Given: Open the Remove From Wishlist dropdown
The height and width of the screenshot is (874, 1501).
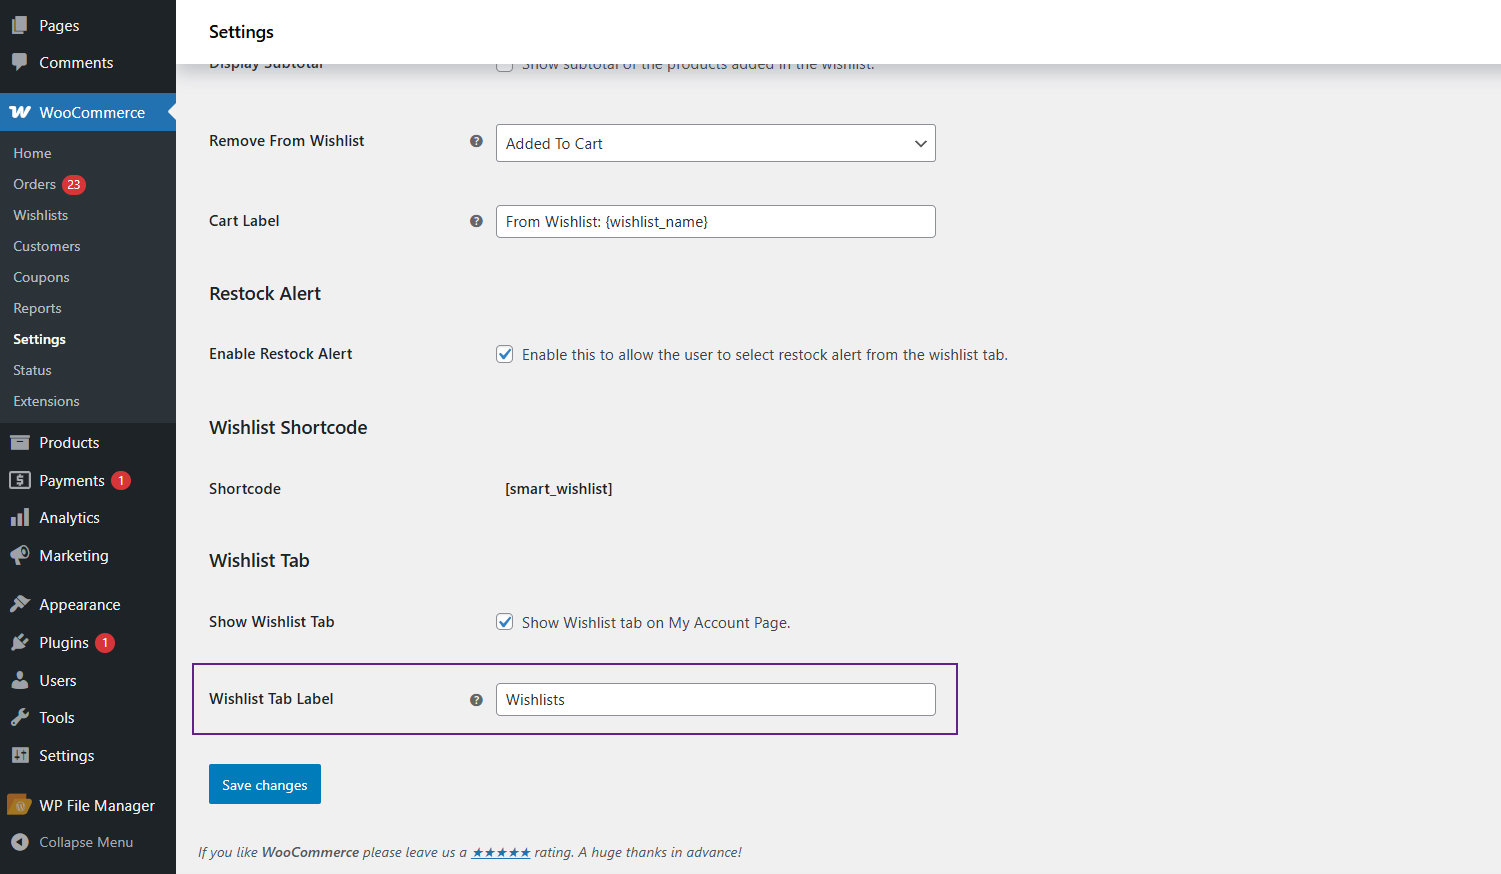Looking at the screenshot, I should tap(715, 143).
